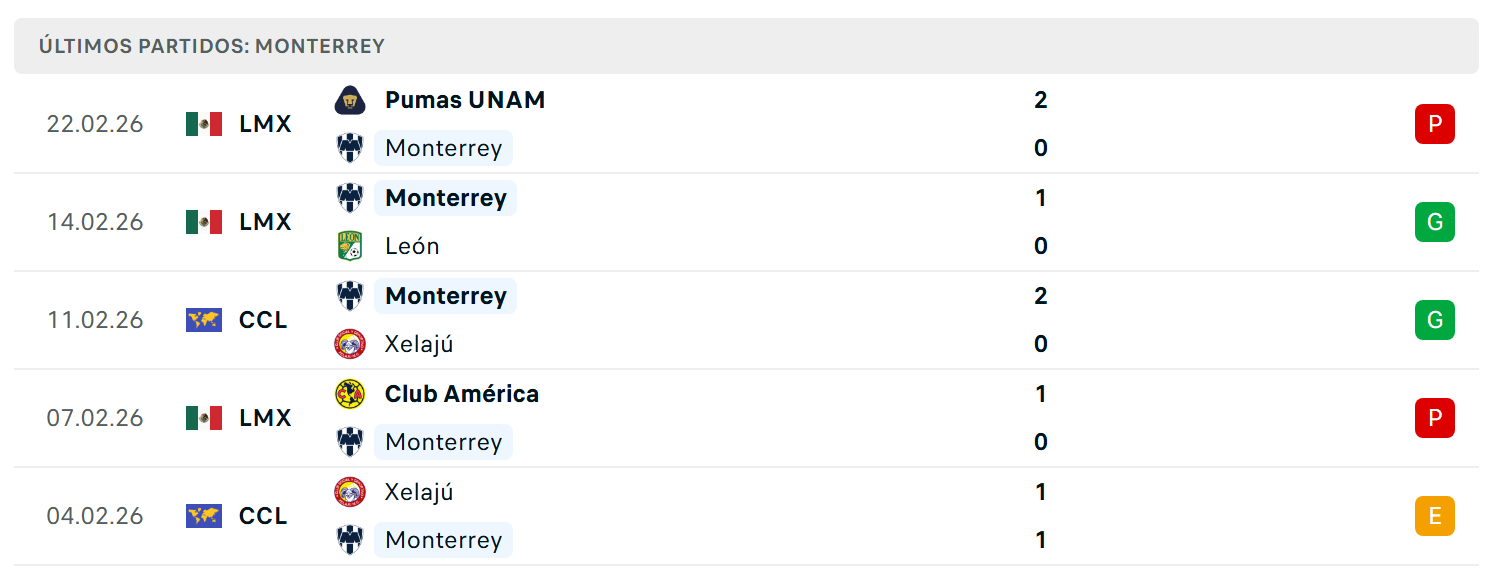The width and height of the screenshot is (1498, 581).
Task: Click Monterrey crest in the León match
Action: pyautogui.click(x=350, y=198)
